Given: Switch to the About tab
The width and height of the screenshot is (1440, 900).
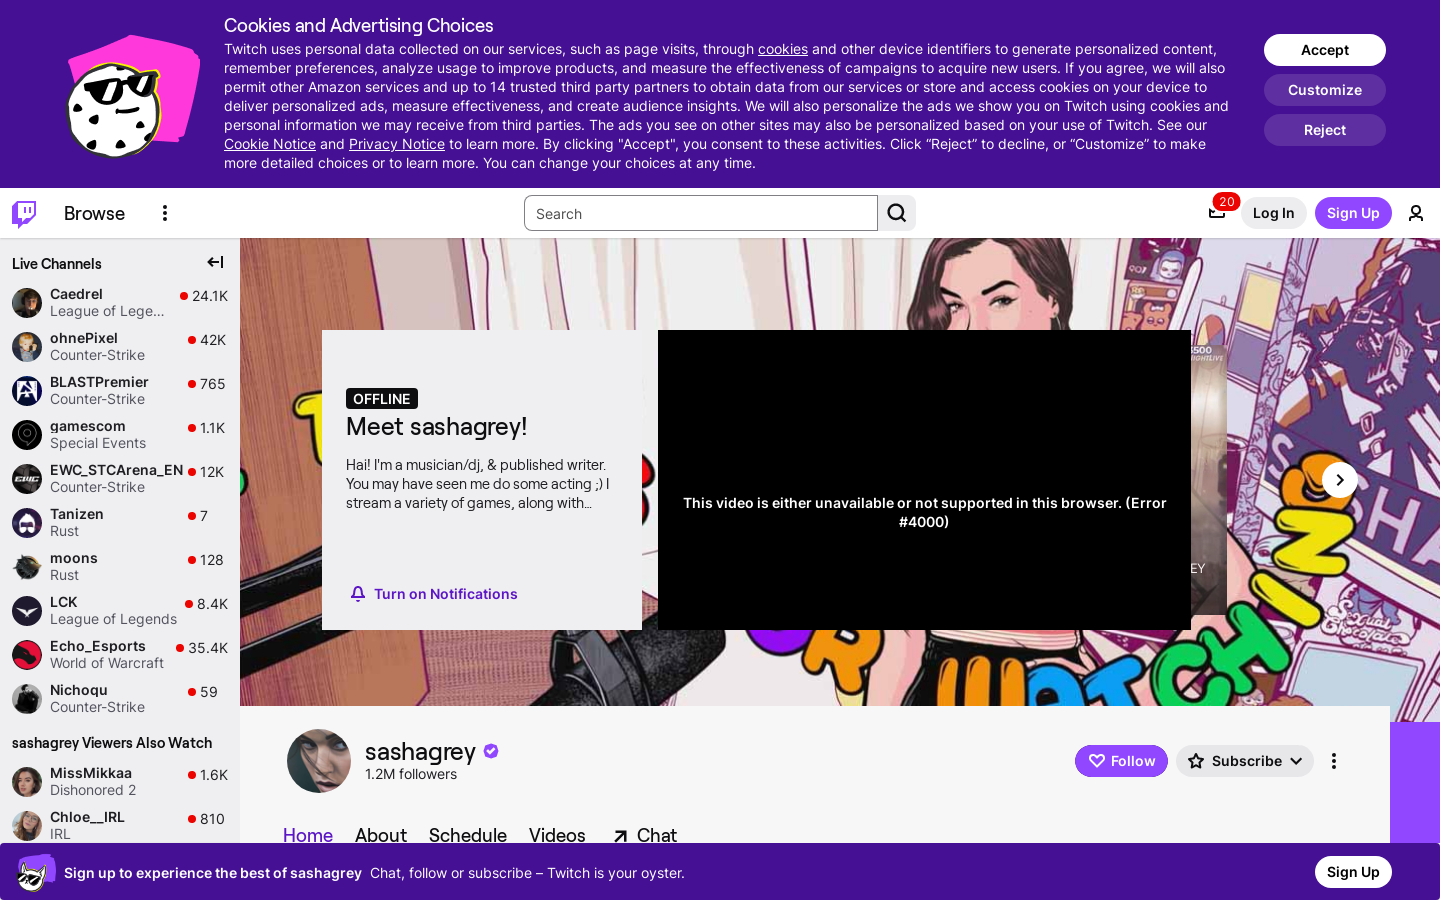Looking at the screenshot, I should tap(381, 835).
